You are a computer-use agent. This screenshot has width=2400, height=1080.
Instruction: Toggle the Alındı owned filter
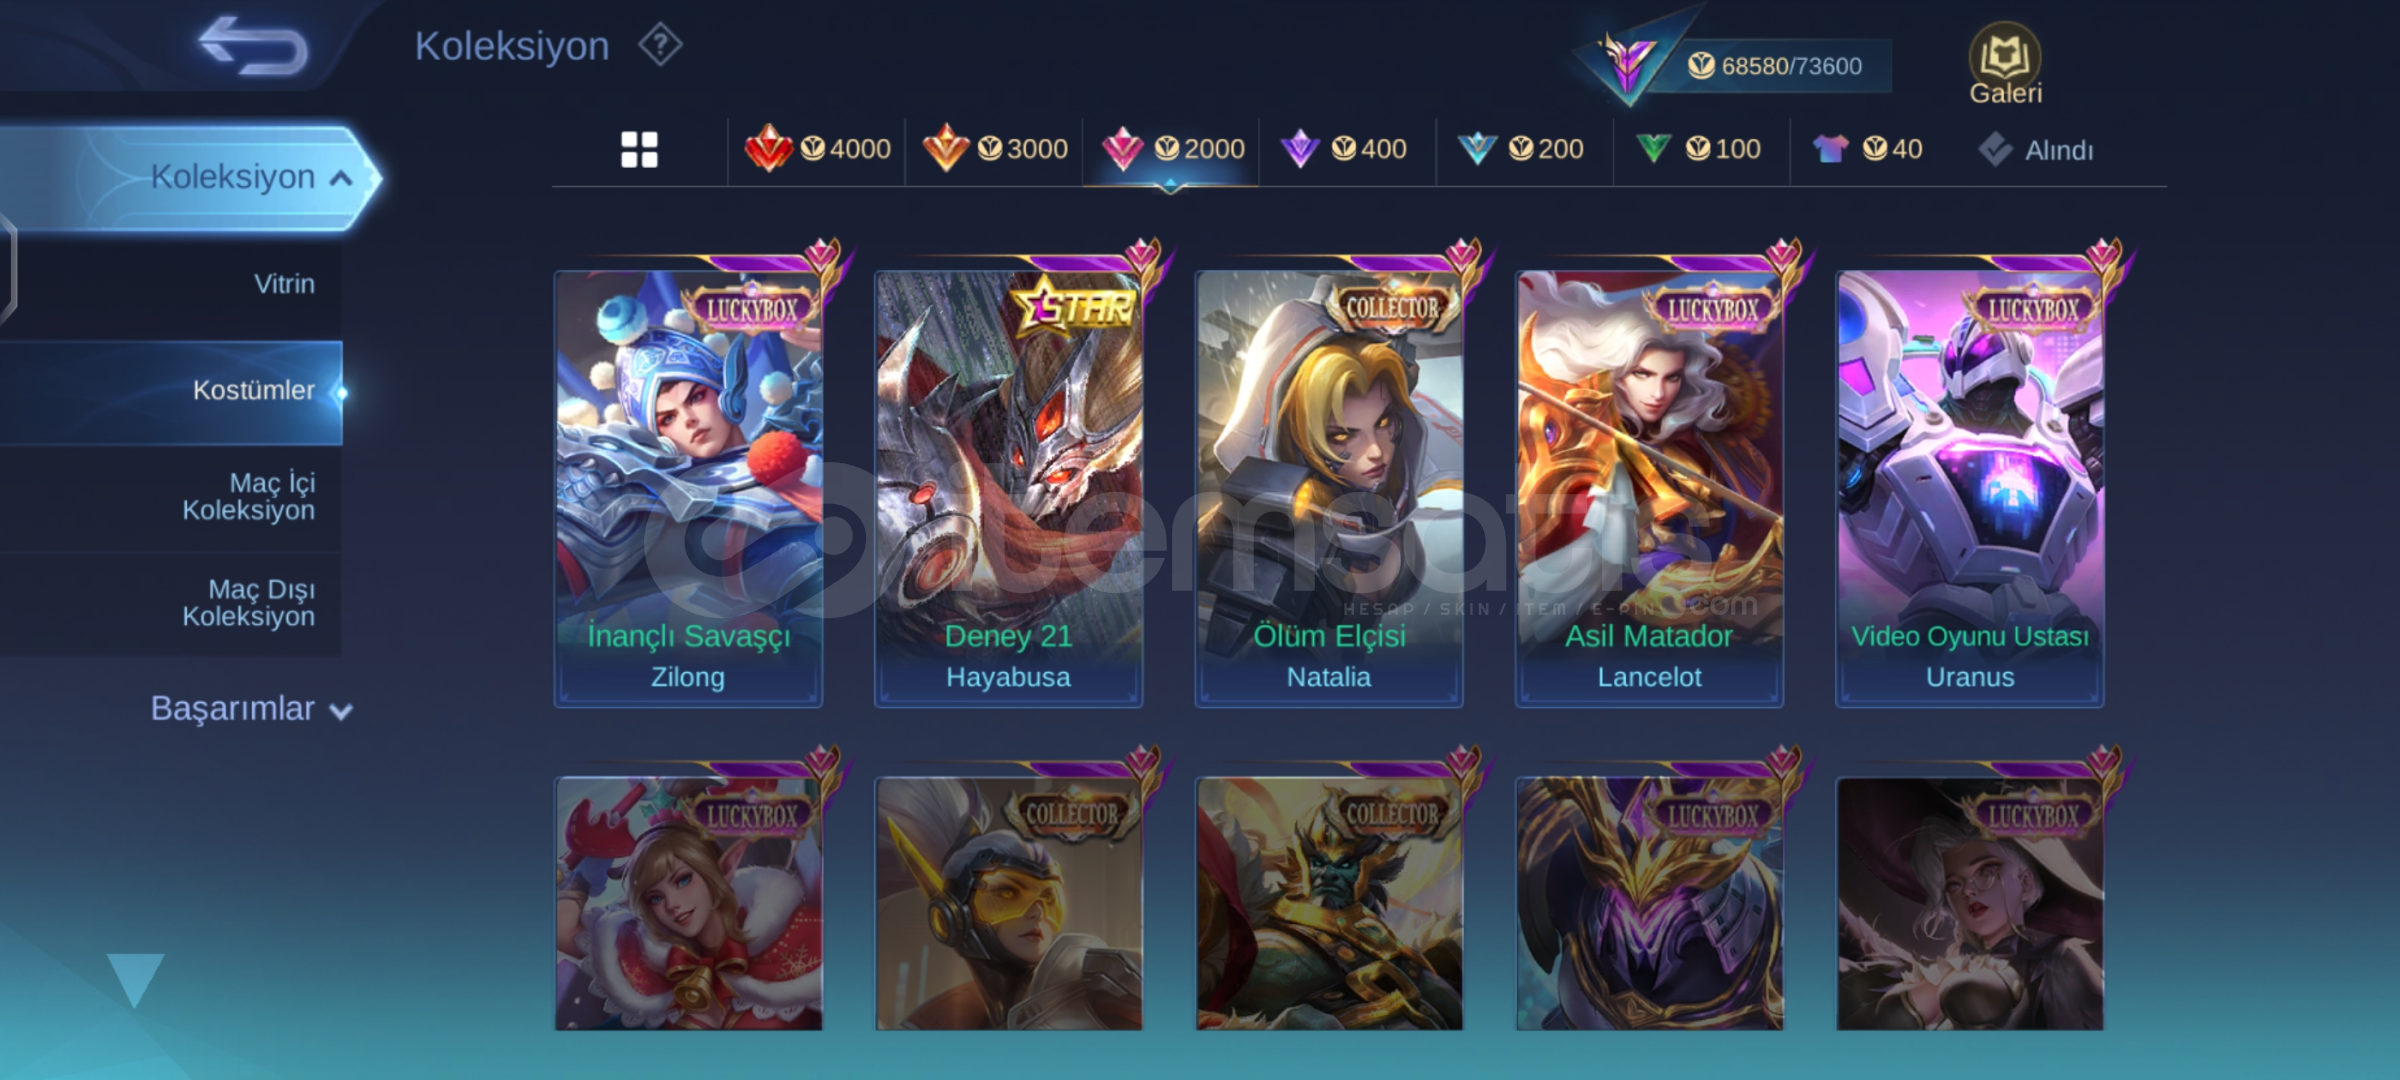click(x=2035, y=150)
